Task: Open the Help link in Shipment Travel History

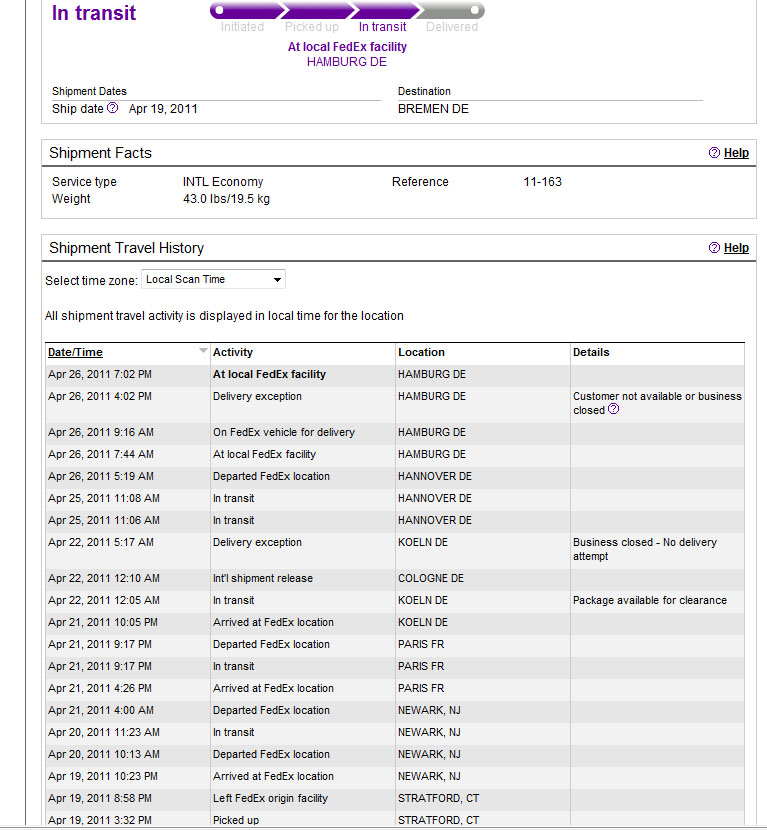Action: [x=736, y=248]
